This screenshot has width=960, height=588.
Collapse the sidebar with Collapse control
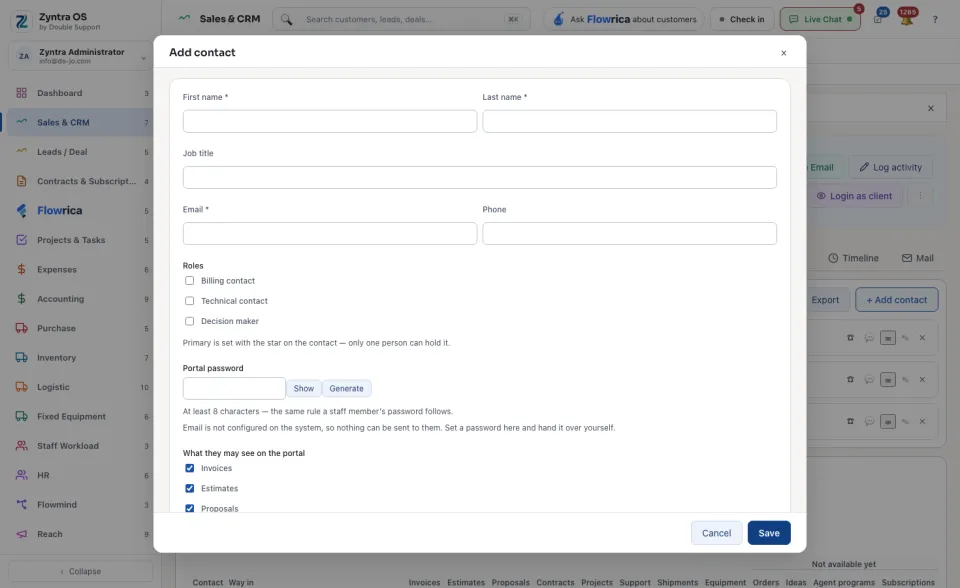click(81, 571)
